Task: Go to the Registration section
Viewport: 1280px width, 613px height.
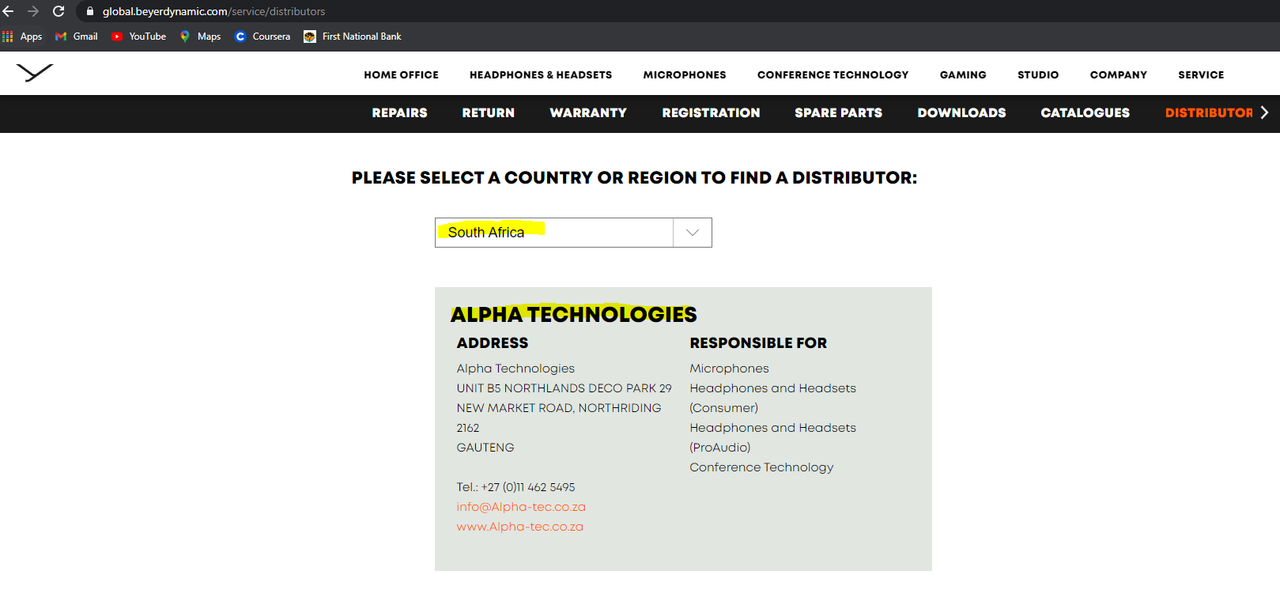Action: click(711, 113)
